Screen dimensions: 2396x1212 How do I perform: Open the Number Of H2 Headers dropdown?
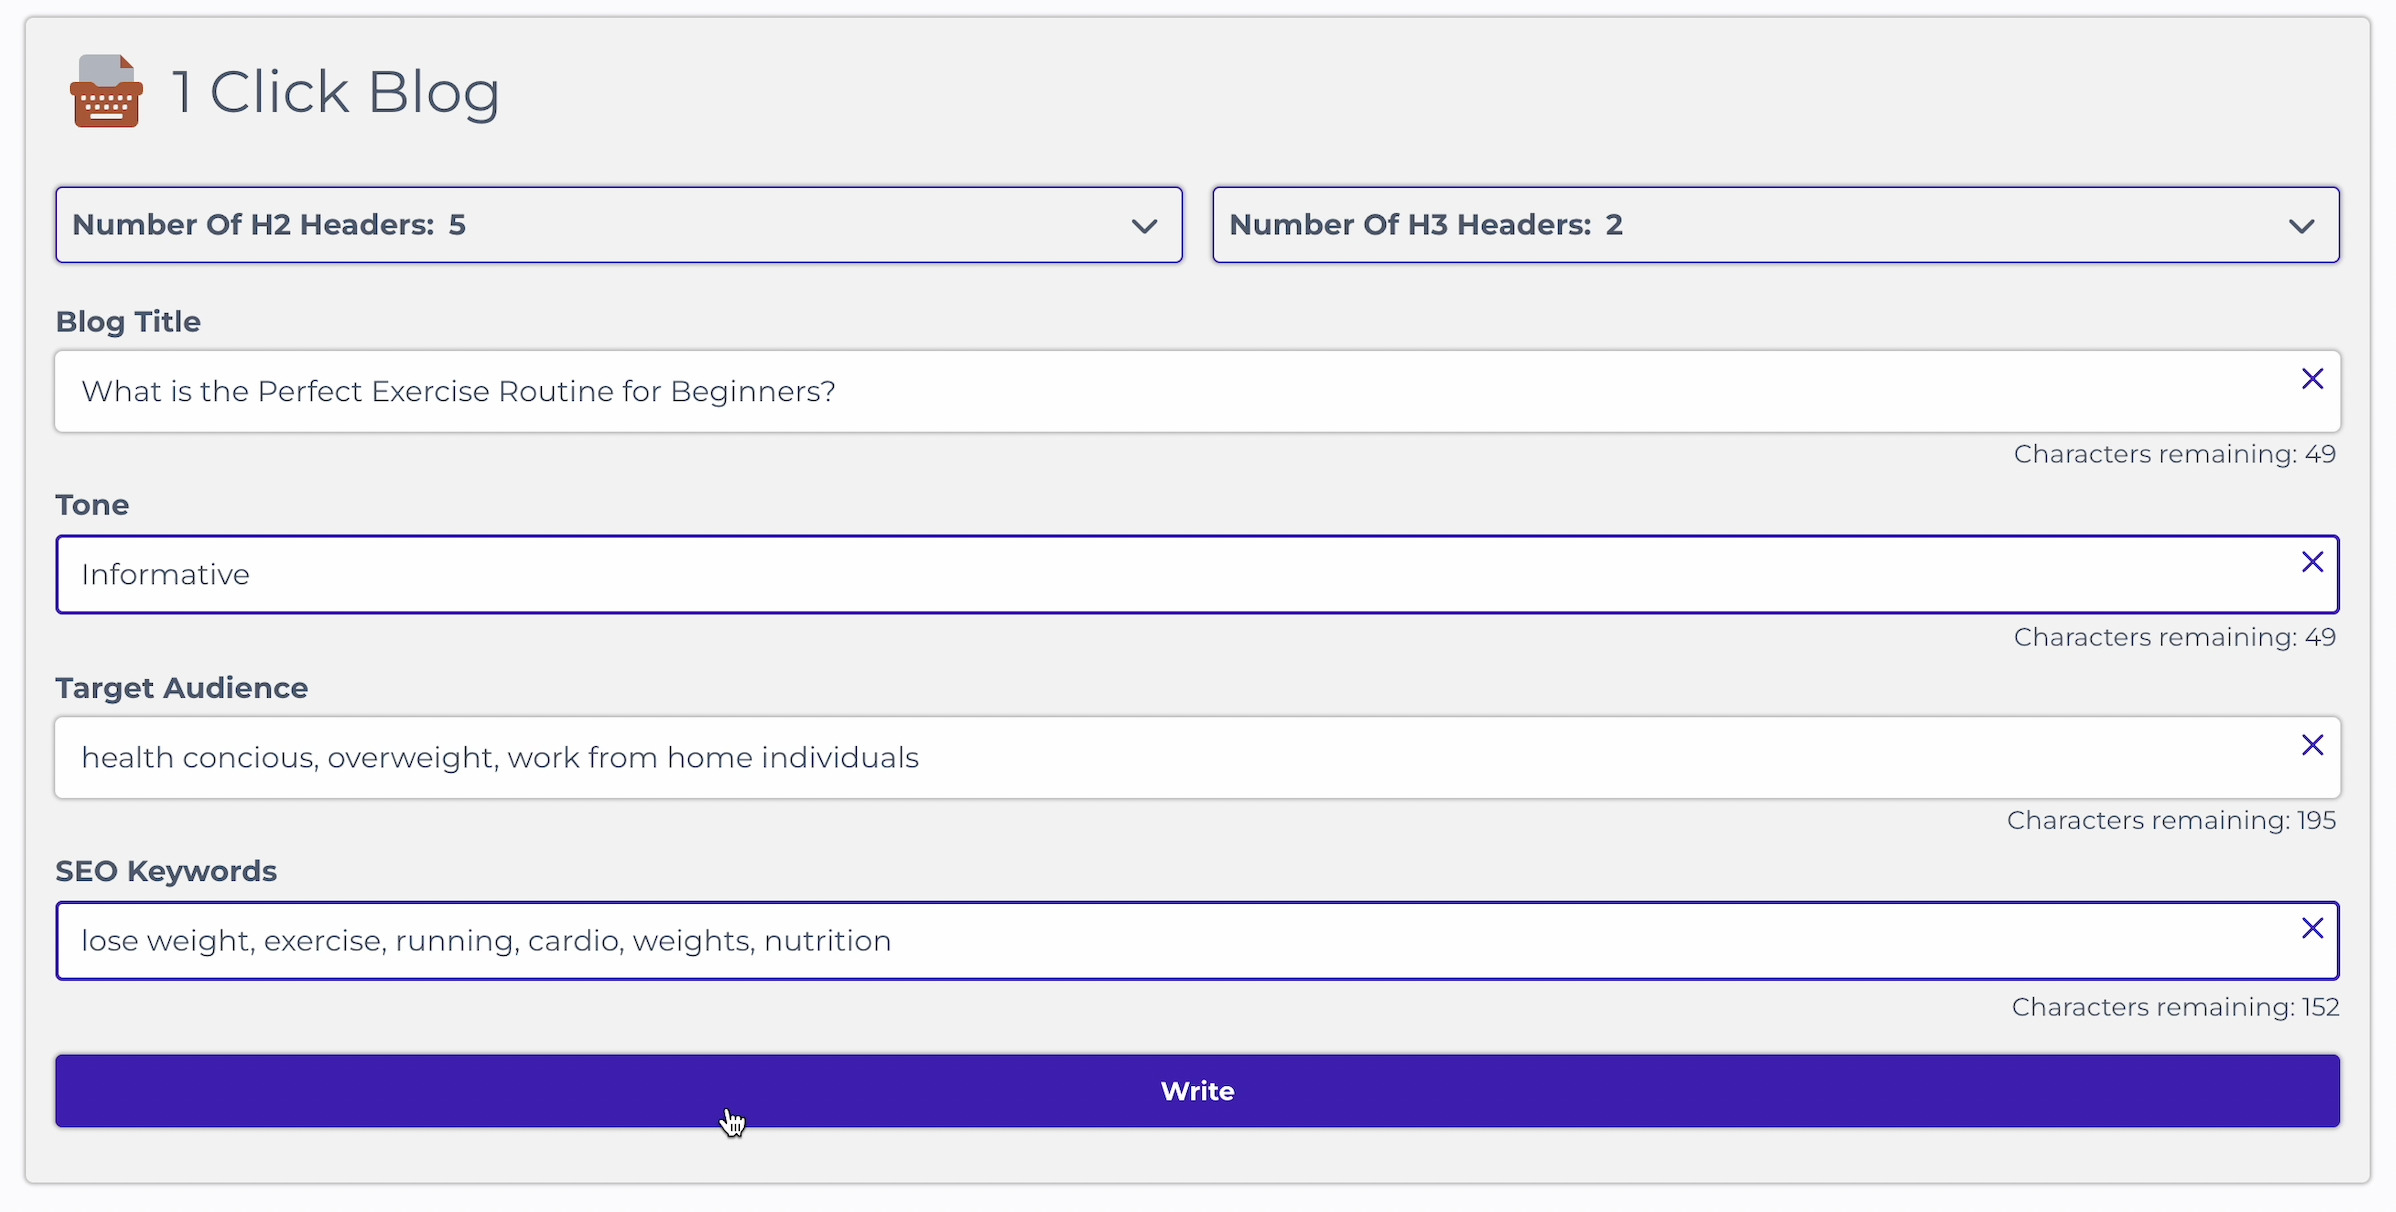pos(619,225)
